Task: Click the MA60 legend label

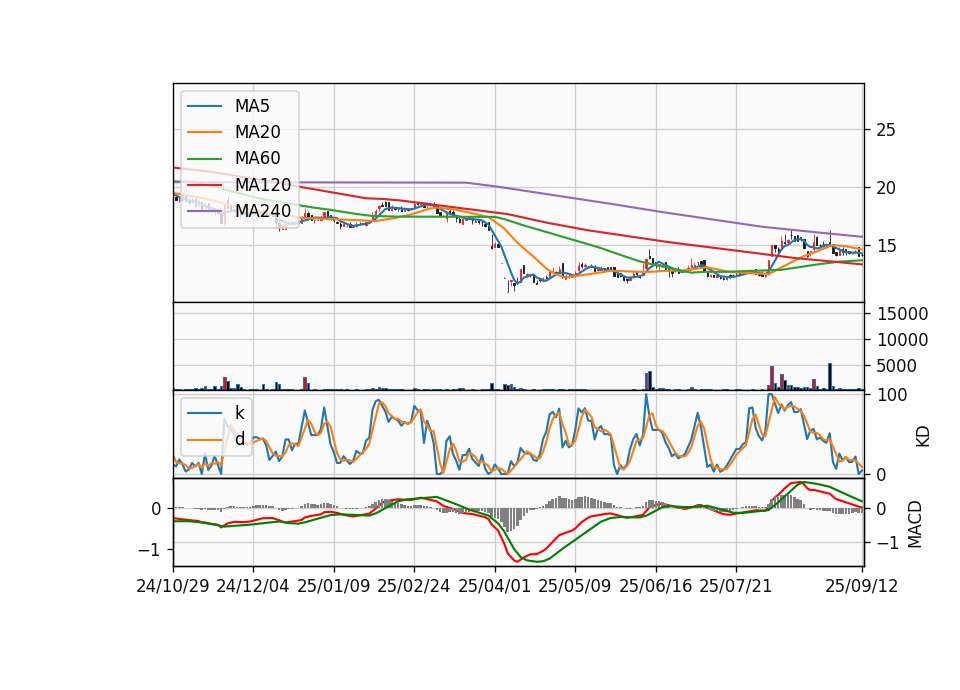Action: (257, 158)
